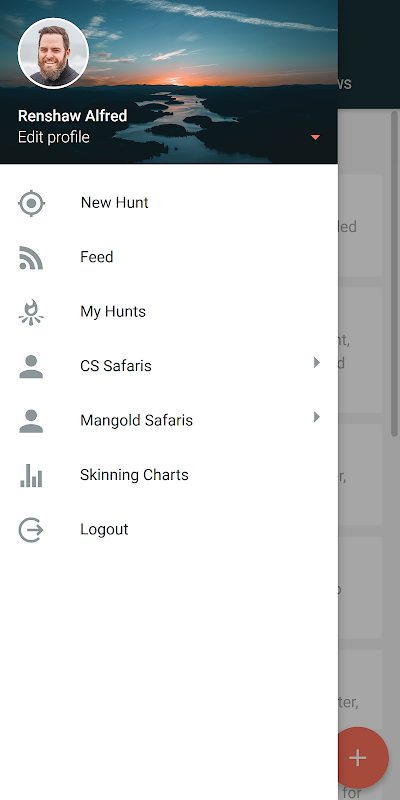This screenshot has width=400, height=800.
Task: Select My Hunts from the drawer
Action: 113,312
